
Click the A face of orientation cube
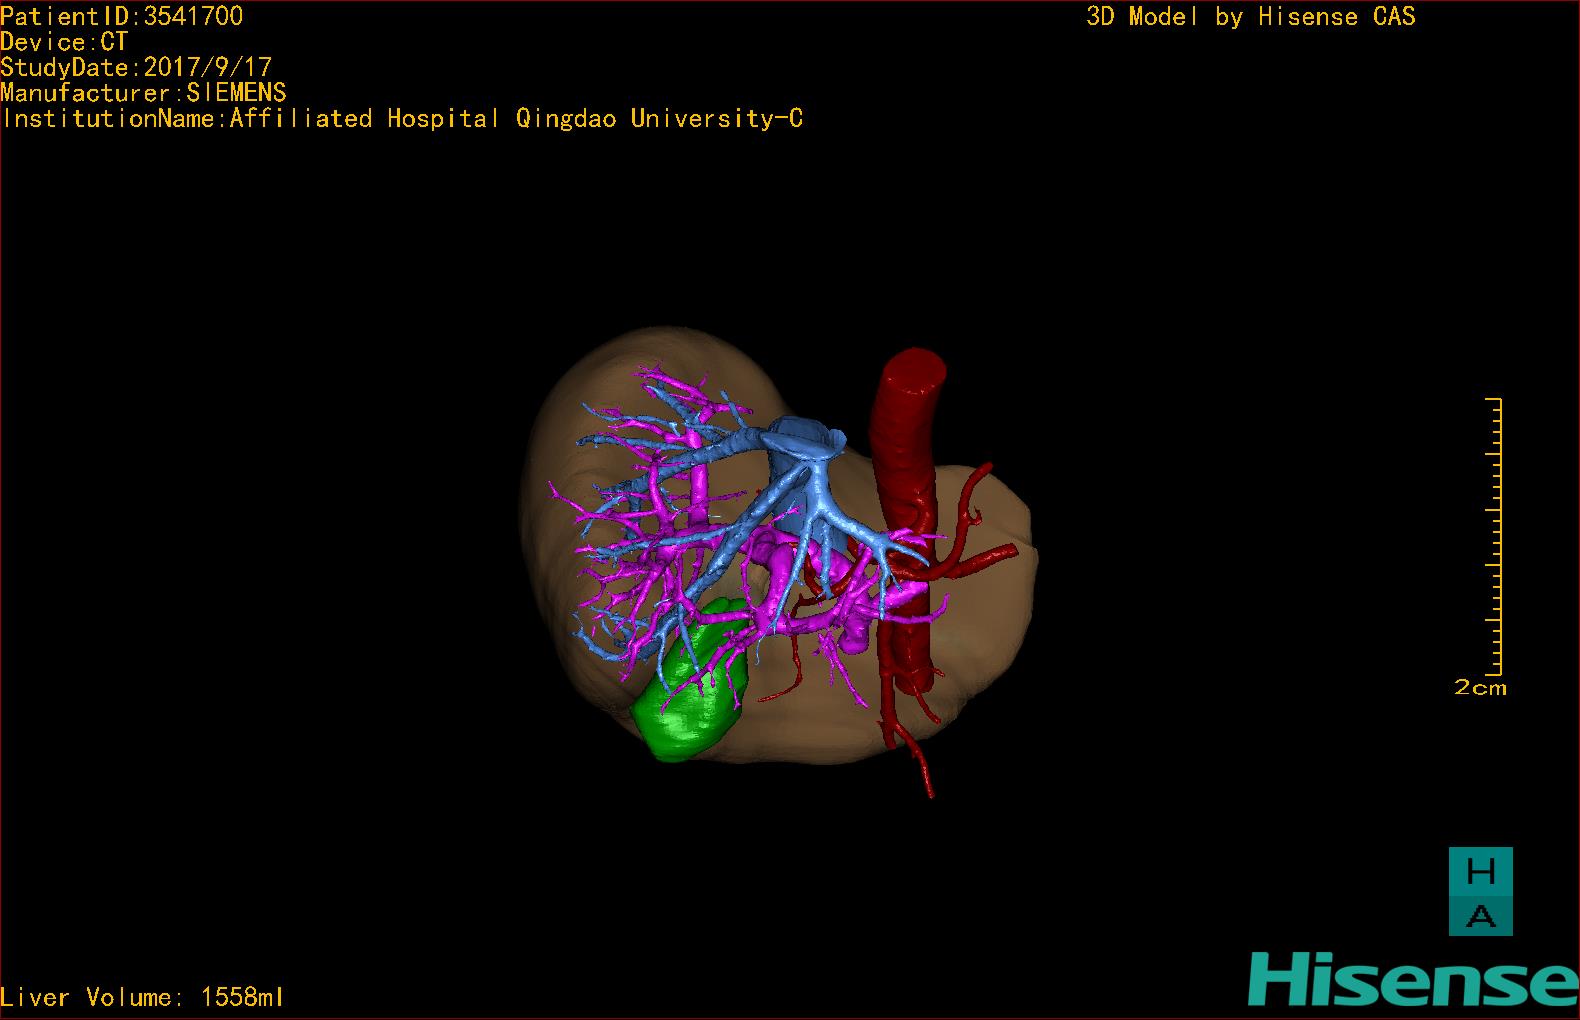1480,915
